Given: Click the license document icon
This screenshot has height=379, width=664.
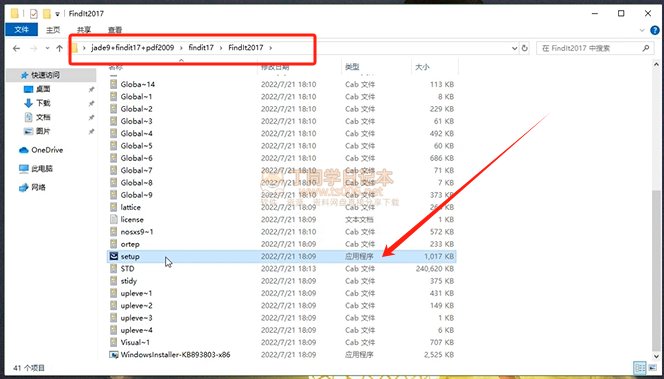Looking at the screenshot, I should [113, 219].
